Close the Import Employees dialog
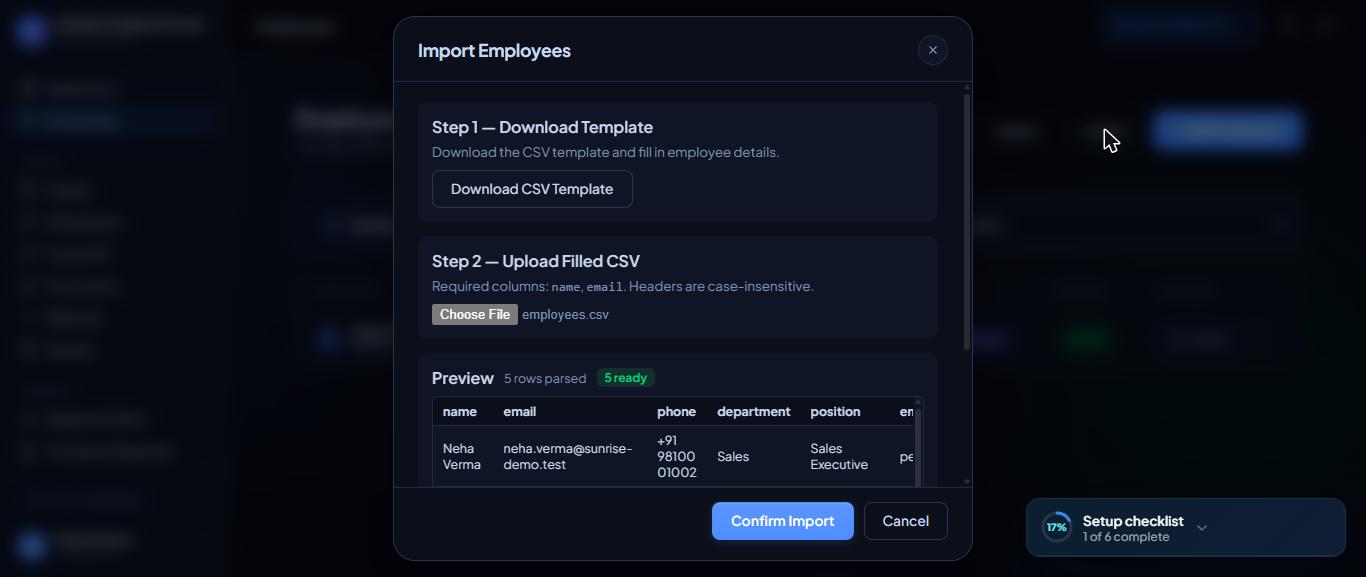Screen dimensions: 1366x577 click(932, 50)
